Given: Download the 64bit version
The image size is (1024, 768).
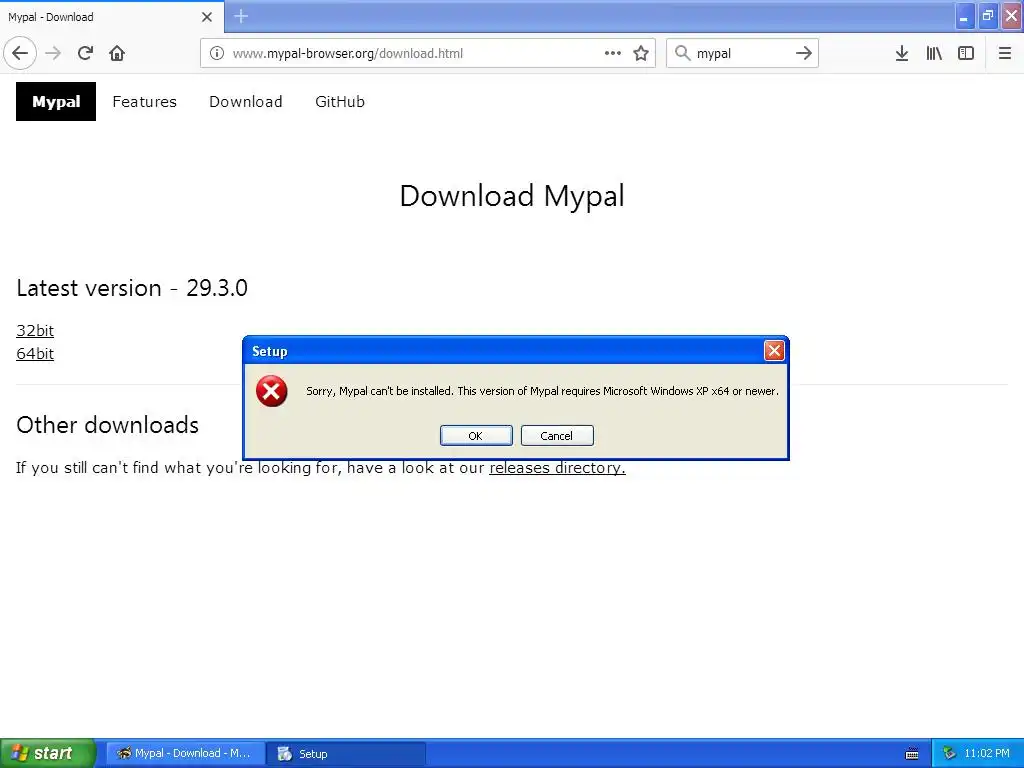Looking at the screenshot, I should pyautogui.click(x=35, y=353).
